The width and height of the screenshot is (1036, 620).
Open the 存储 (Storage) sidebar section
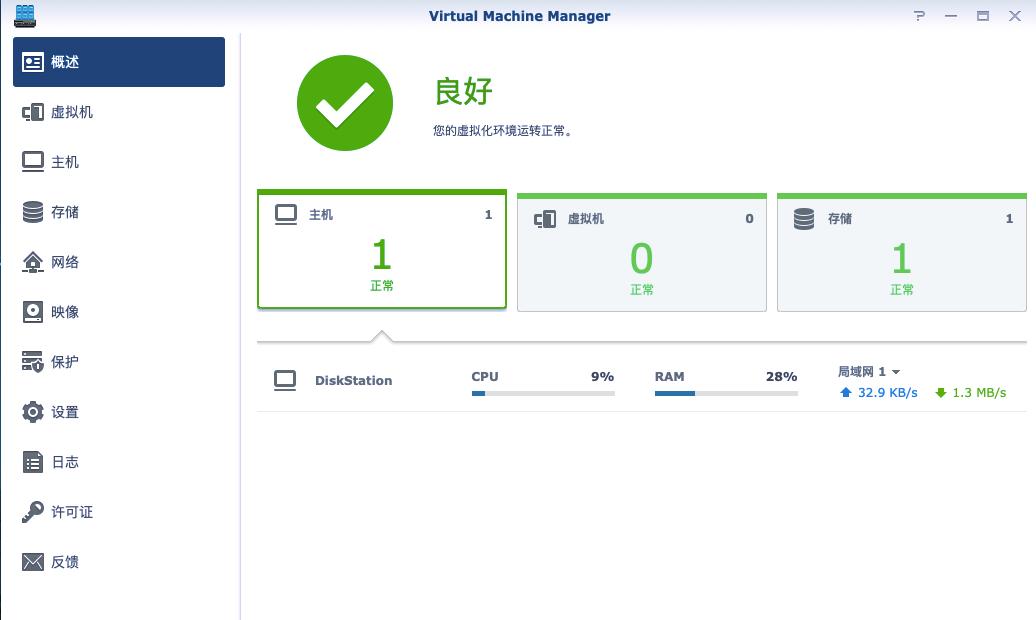coord(65,211)
